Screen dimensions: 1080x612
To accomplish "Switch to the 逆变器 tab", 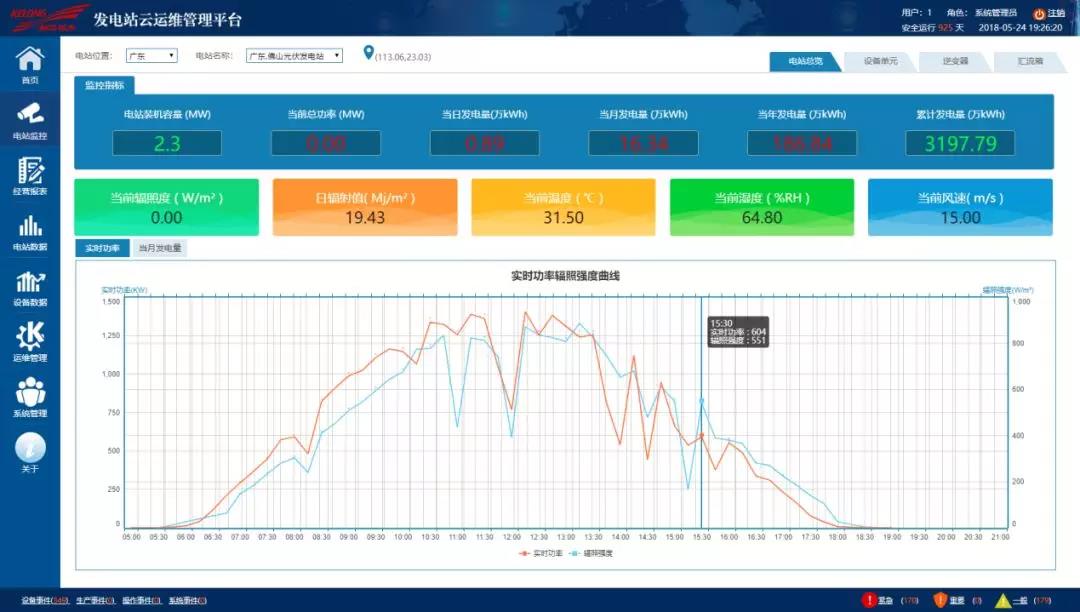I will tap(955, 61).
